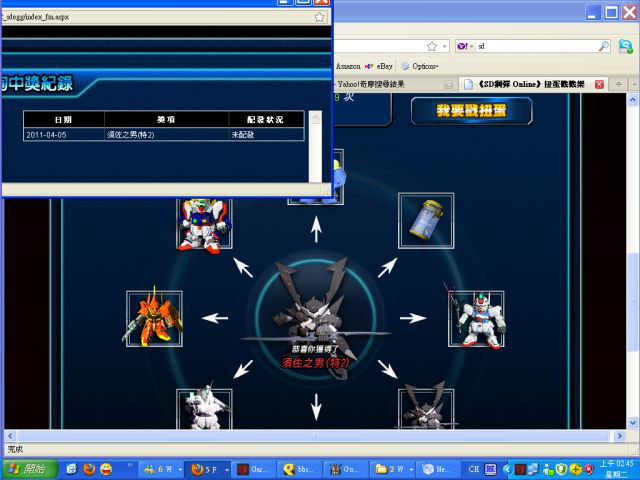Viewport: 640px width, 480px height.
Task: Click the horizontal scrollbar left arrow
Action: coord(10,436)
